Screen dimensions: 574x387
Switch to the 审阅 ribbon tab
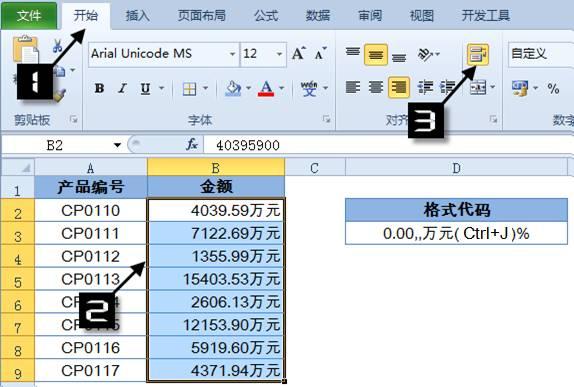(x=370, y=15)
